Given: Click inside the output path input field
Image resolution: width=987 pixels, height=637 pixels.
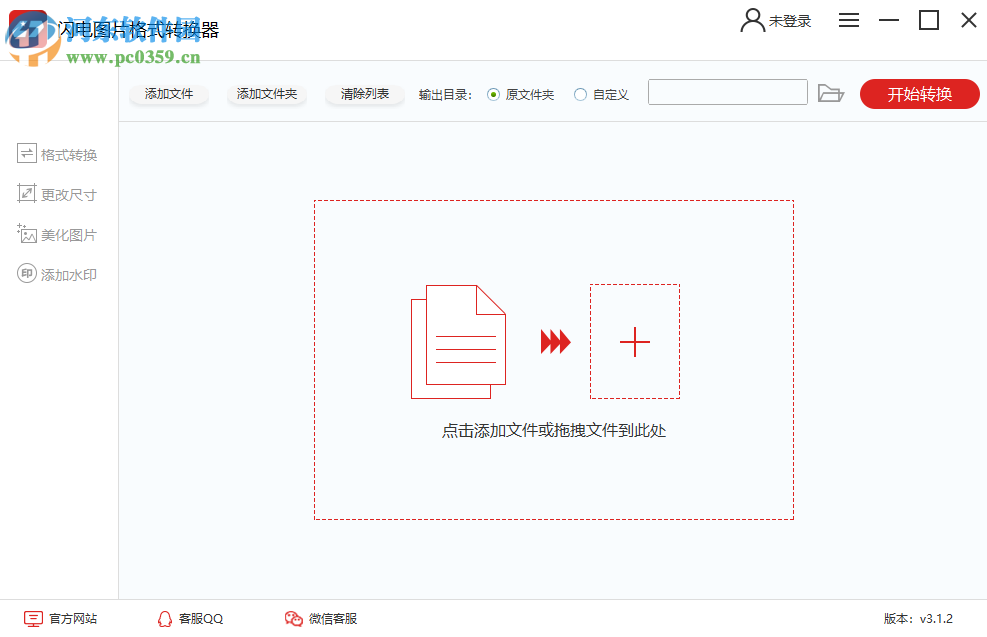Looking at the screenshot, I should click(727, 92).
